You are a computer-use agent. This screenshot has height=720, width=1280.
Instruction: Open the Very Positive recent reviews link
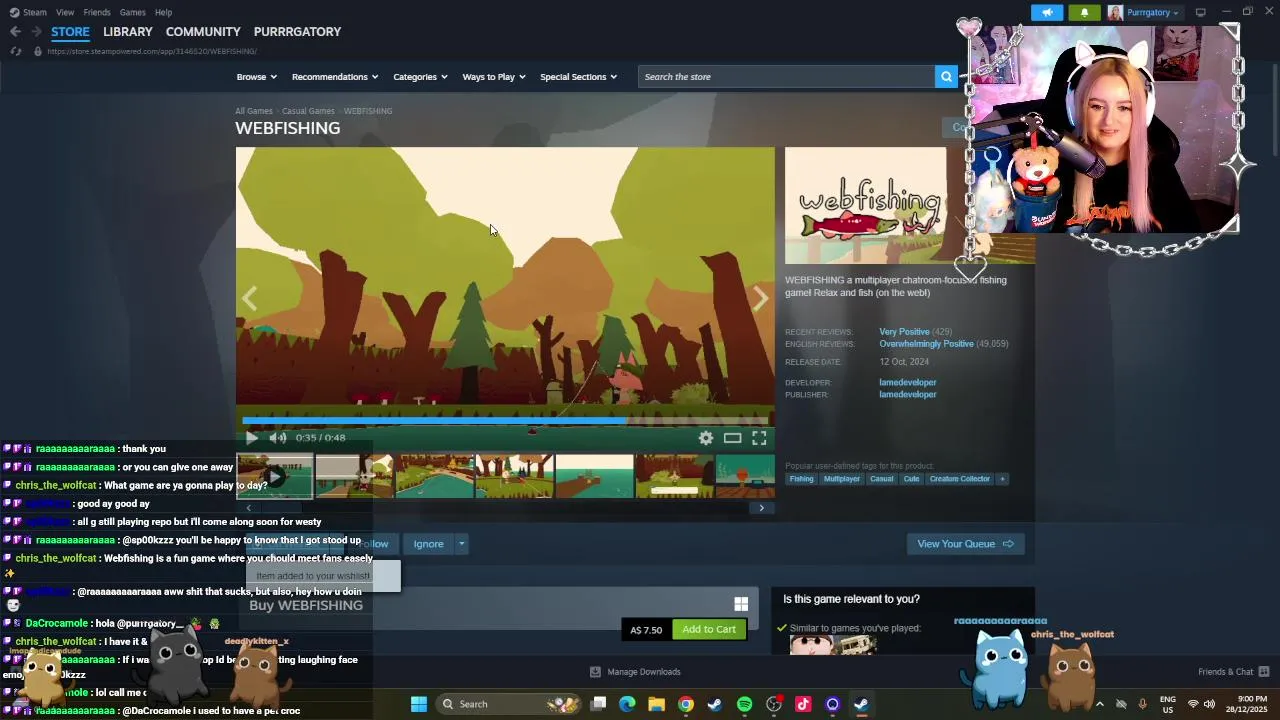coord(904,332)
